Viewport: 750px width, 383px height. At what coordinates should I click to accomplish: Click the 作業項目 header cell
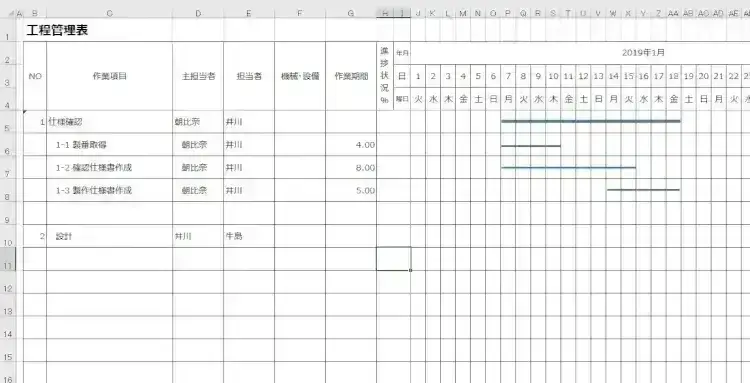(110, 76)
